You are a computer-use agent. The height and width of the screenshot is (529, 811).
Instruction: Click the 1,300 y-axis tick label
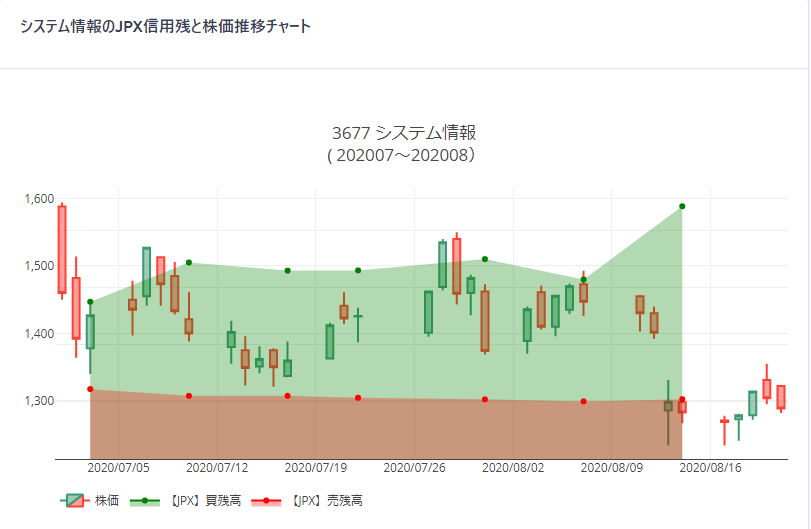point(38,401)
